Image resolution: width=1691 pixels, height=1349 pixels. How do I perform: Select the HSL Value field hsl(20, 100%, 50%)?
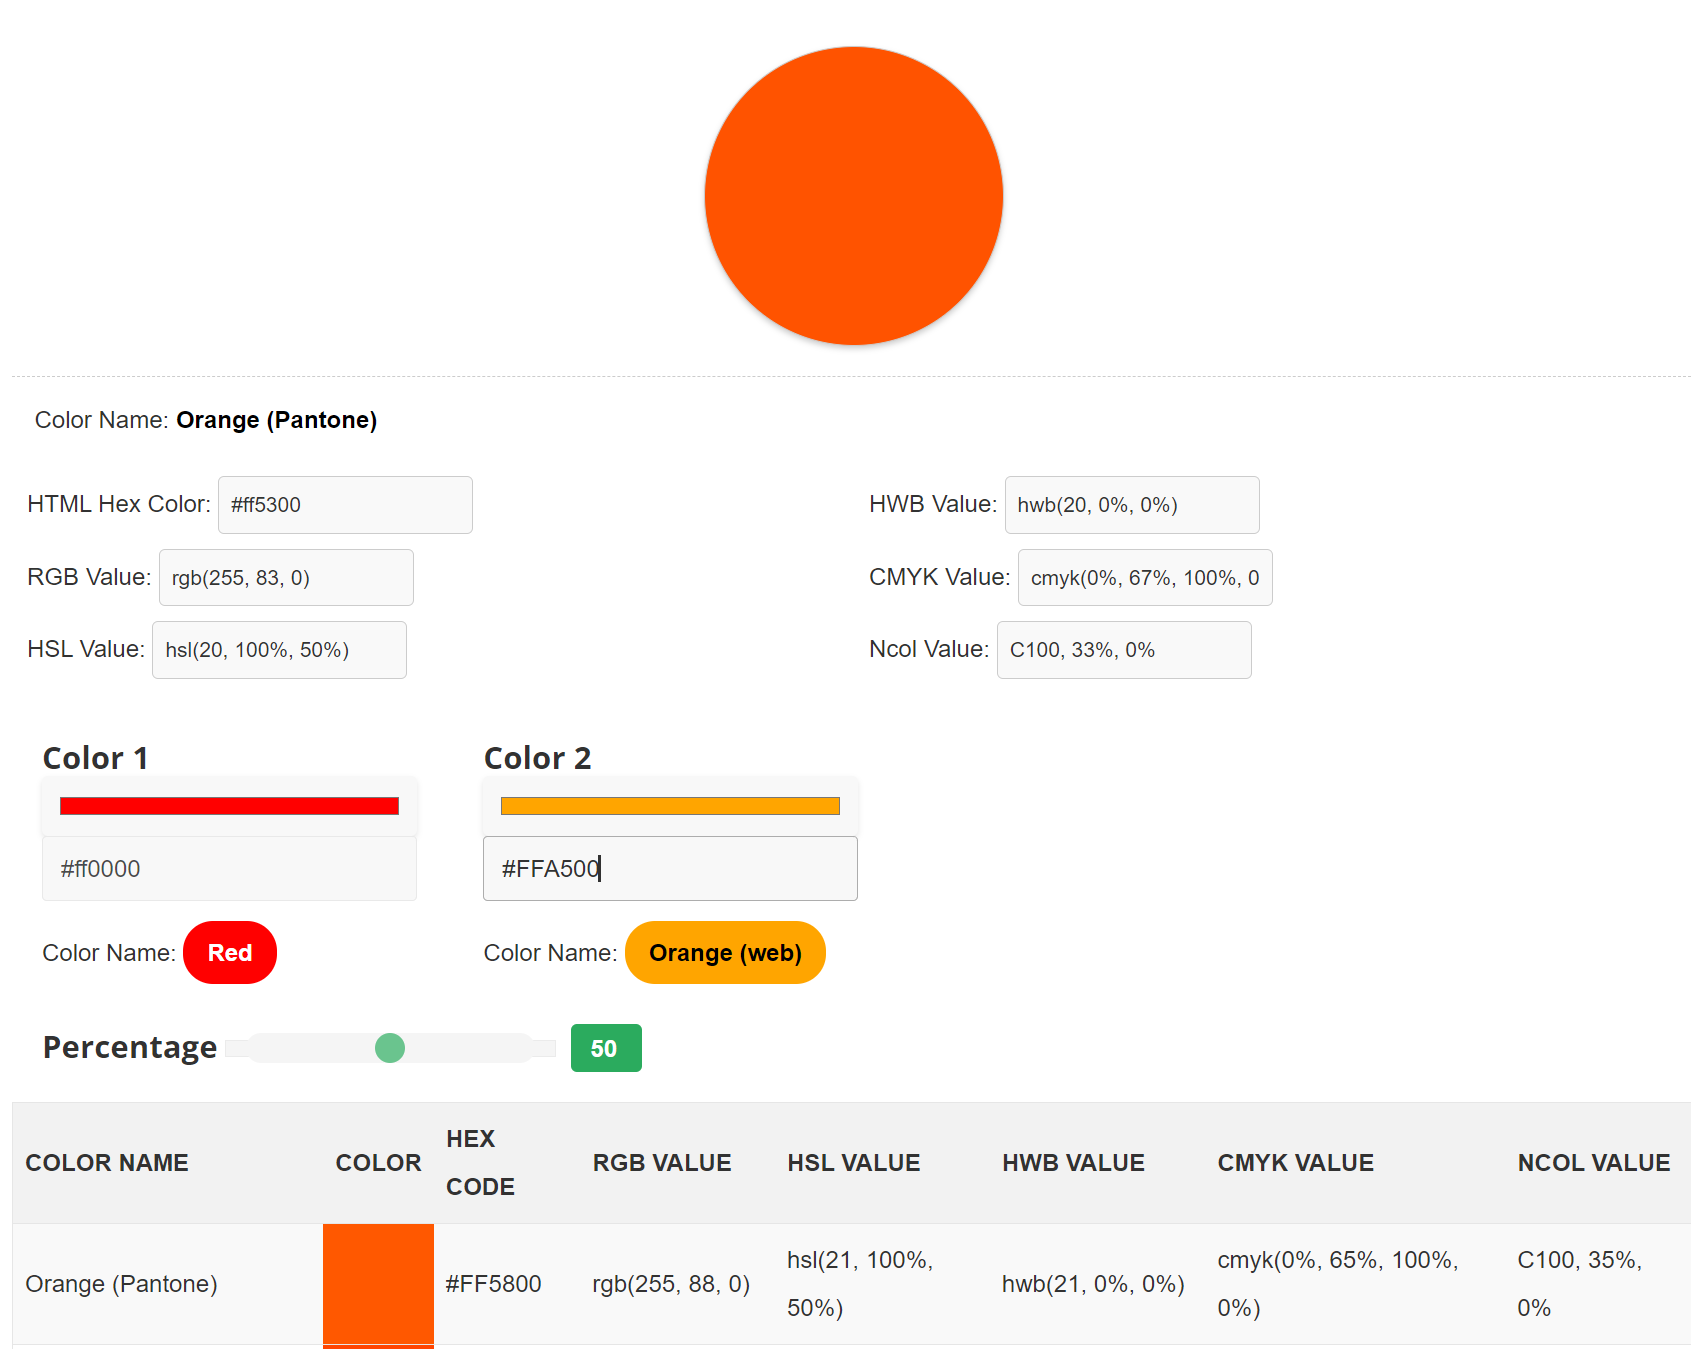click(279, 650)
